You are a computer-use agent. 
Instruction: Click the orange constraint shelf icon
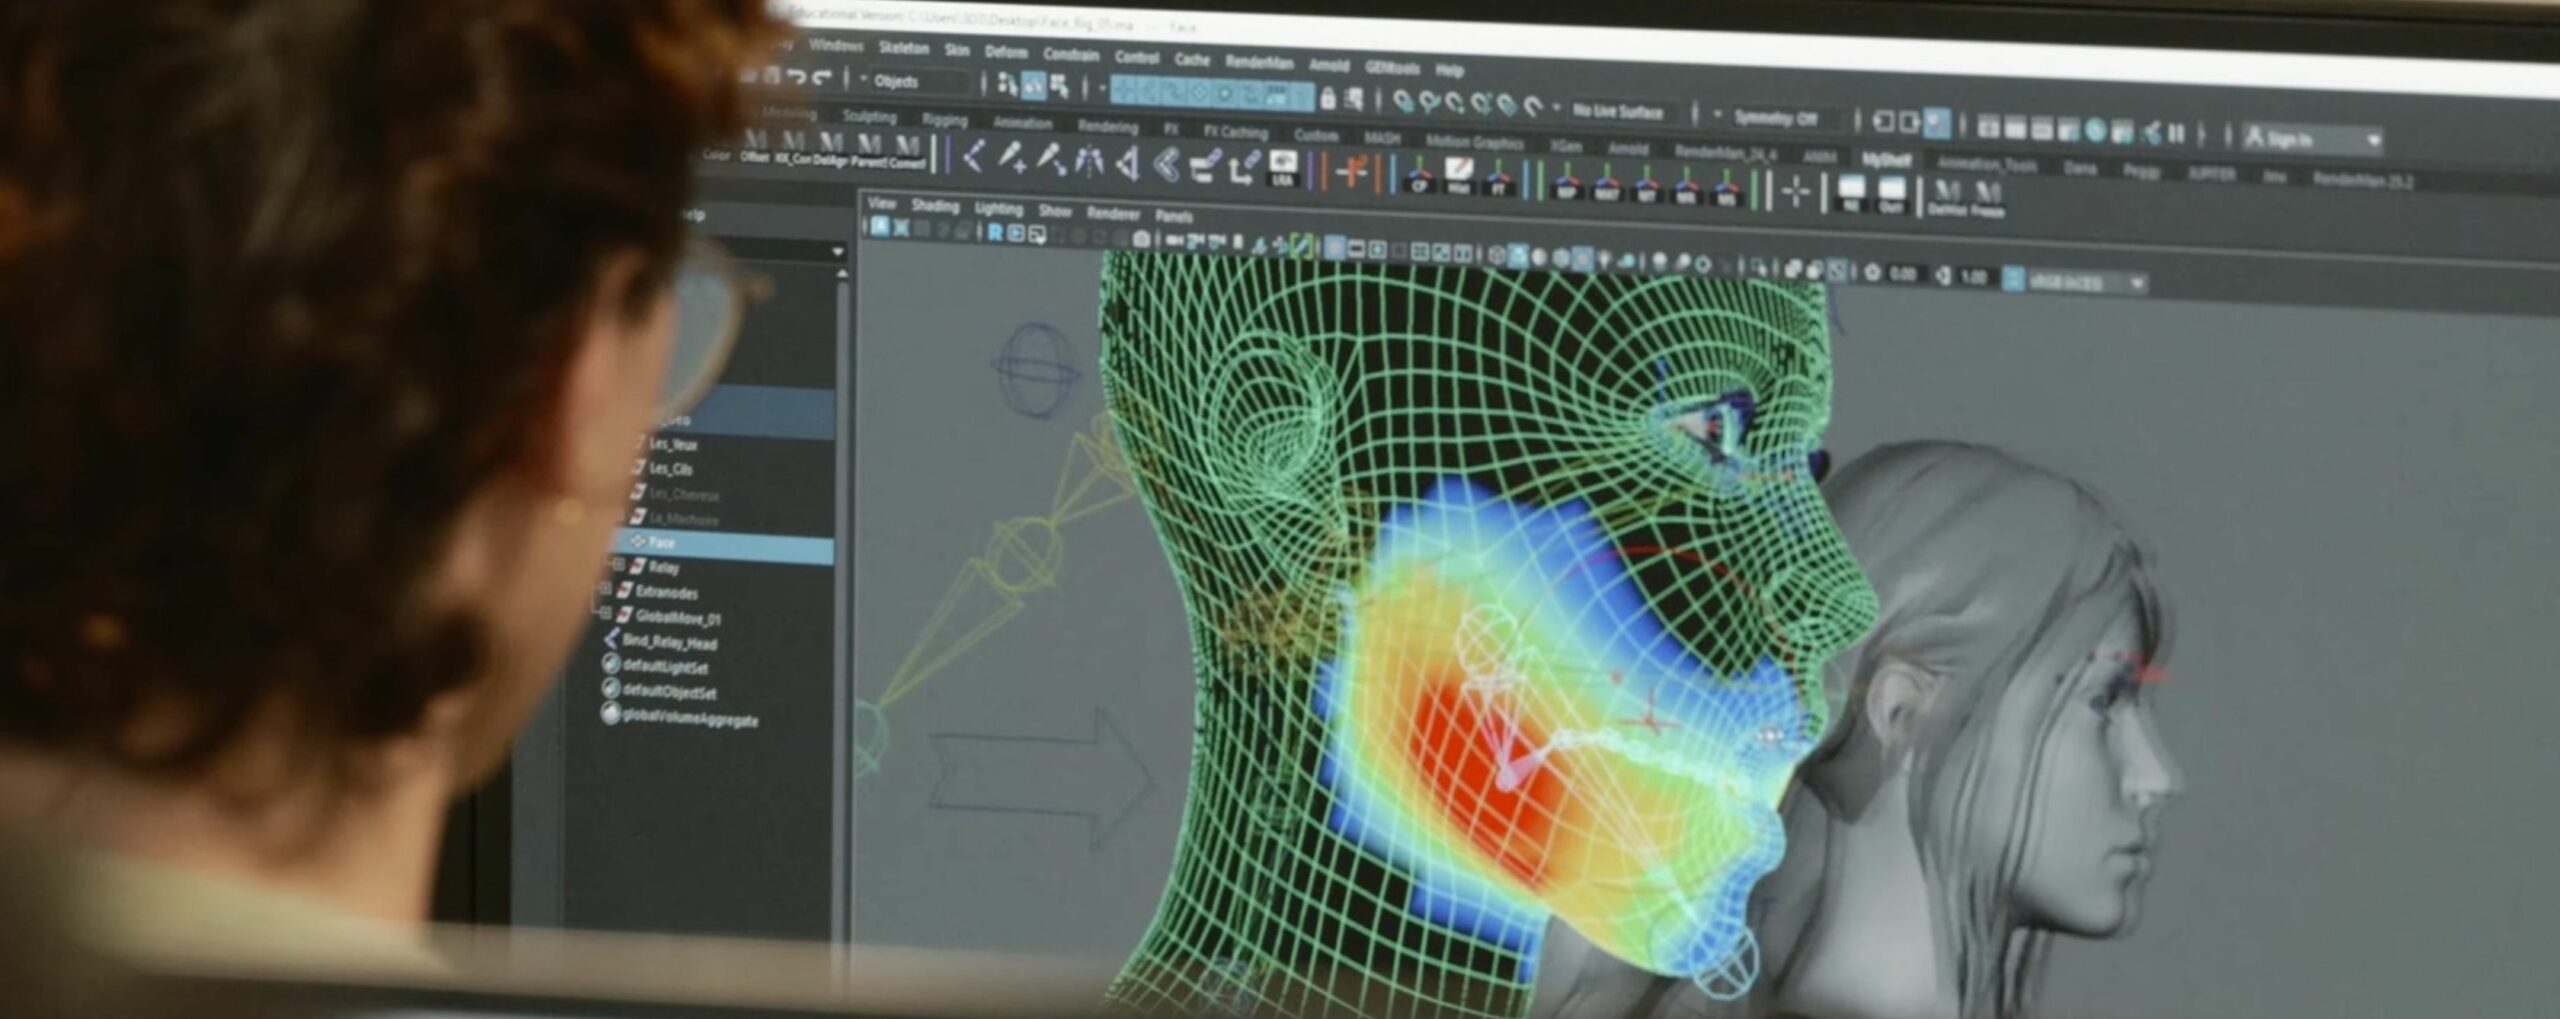[x=1352, y=172]
